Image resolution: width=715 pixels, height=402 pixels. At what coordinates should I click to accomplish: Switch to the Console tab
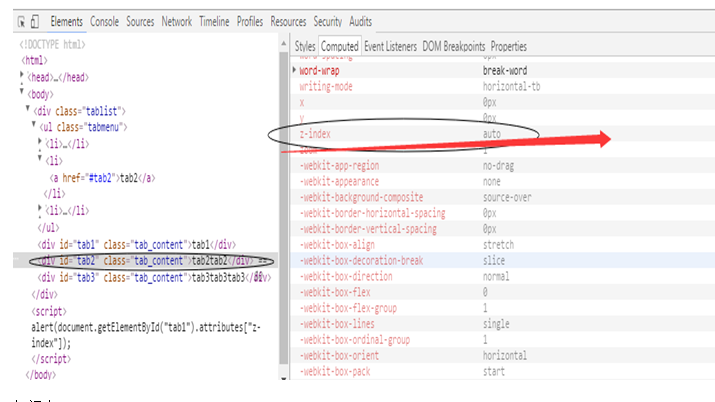point(104,21)
